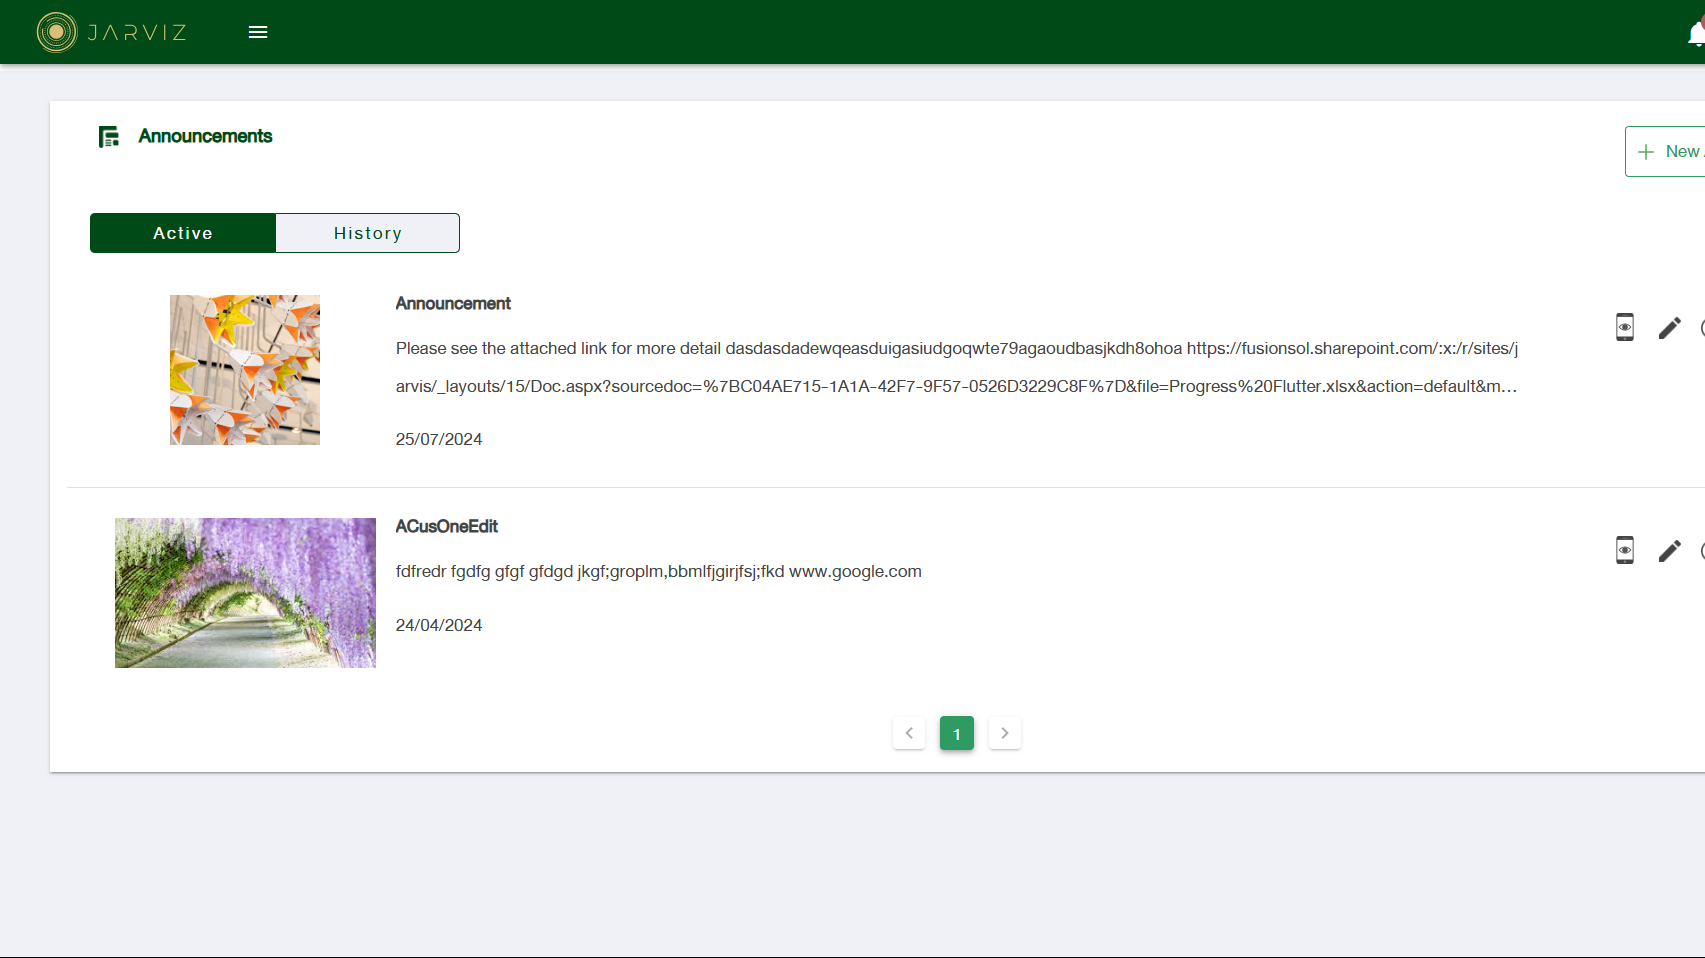Click the 'Announcement' title text

pos(453,304)
